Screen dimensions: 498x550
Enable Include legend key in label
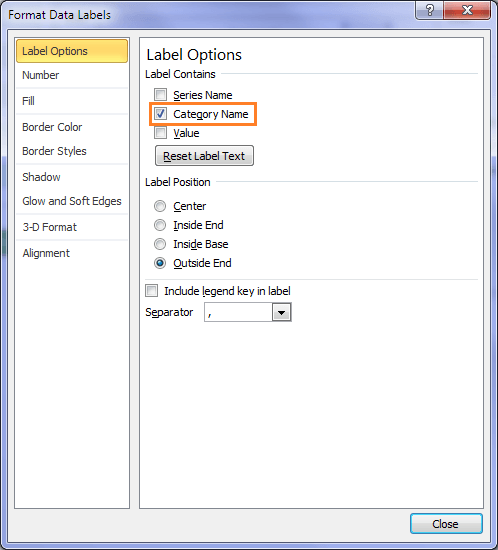(x=152, y=291)
